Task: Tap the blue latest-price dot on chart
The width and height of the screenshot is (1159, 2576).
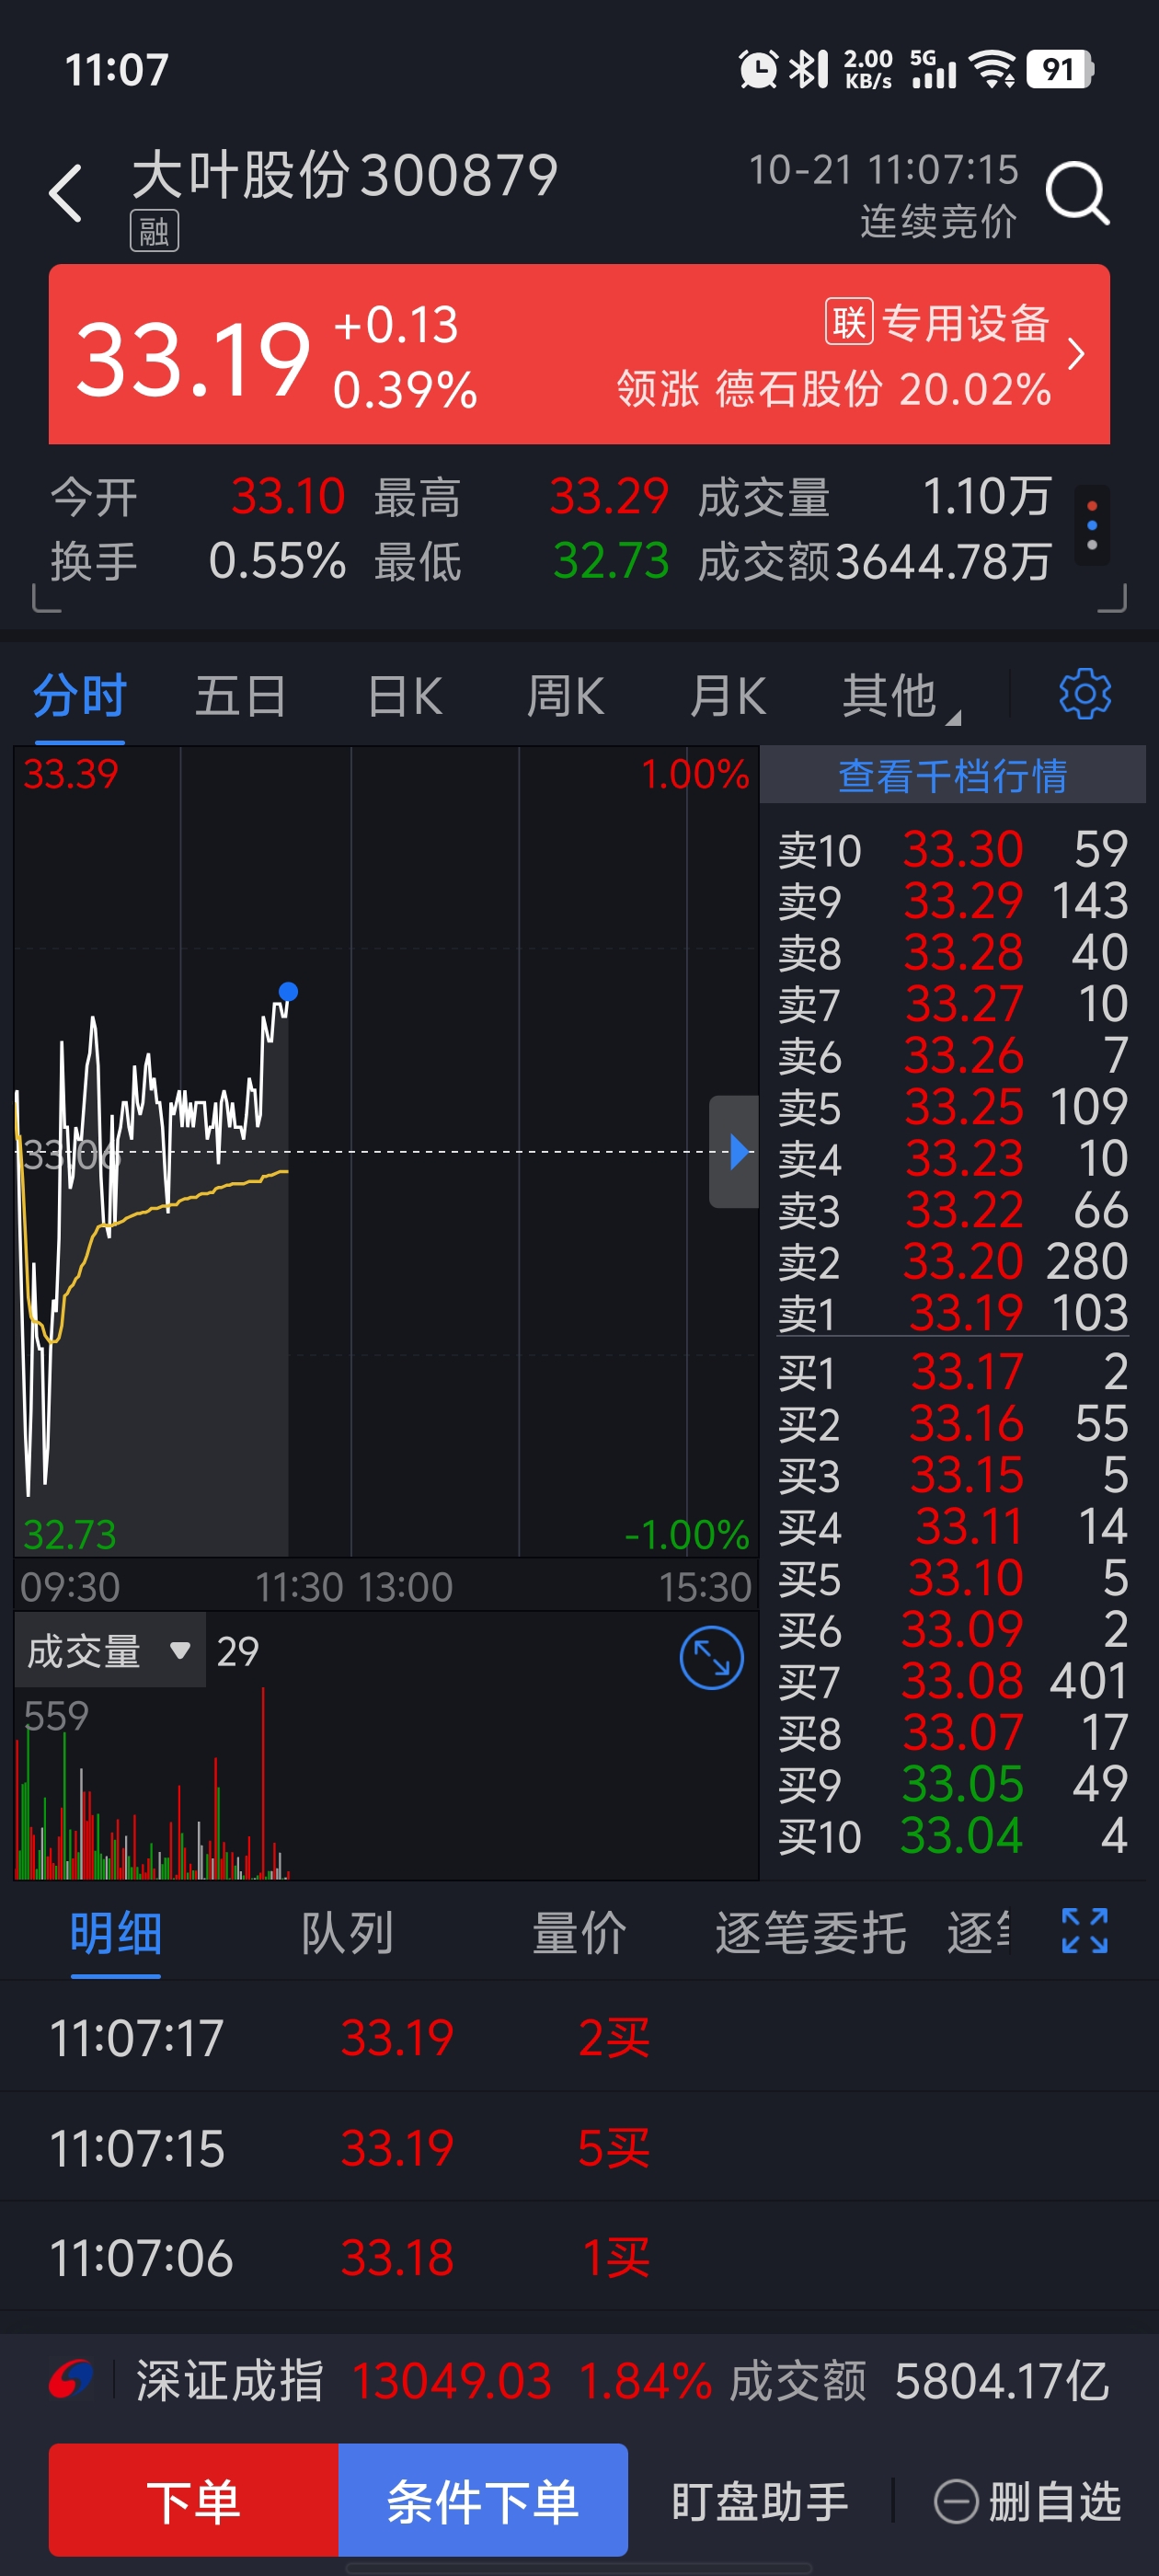Action: pos(288,992)
